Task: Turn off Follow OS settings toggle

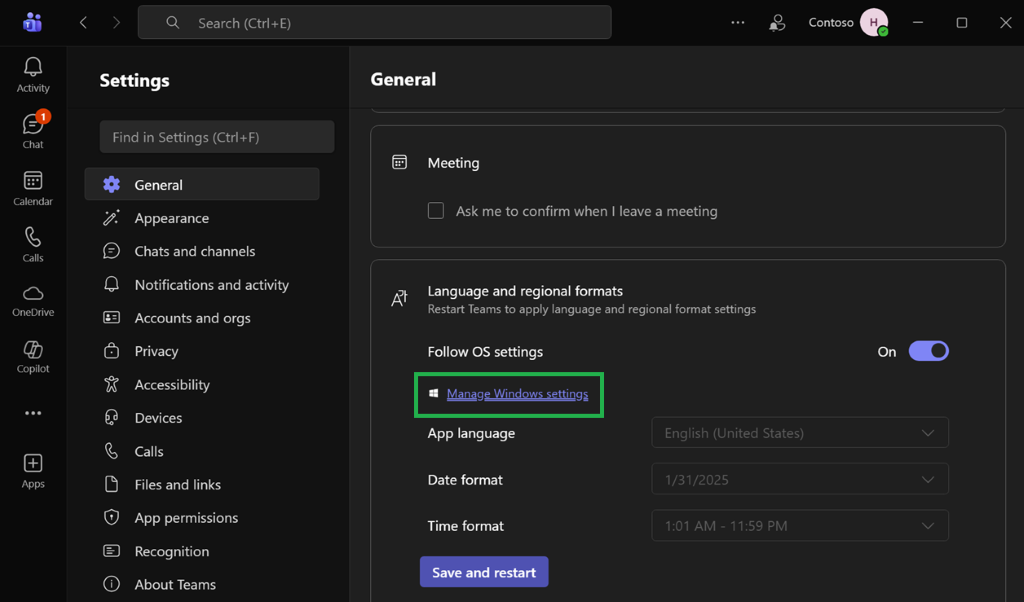Action: tap(928, 351)
